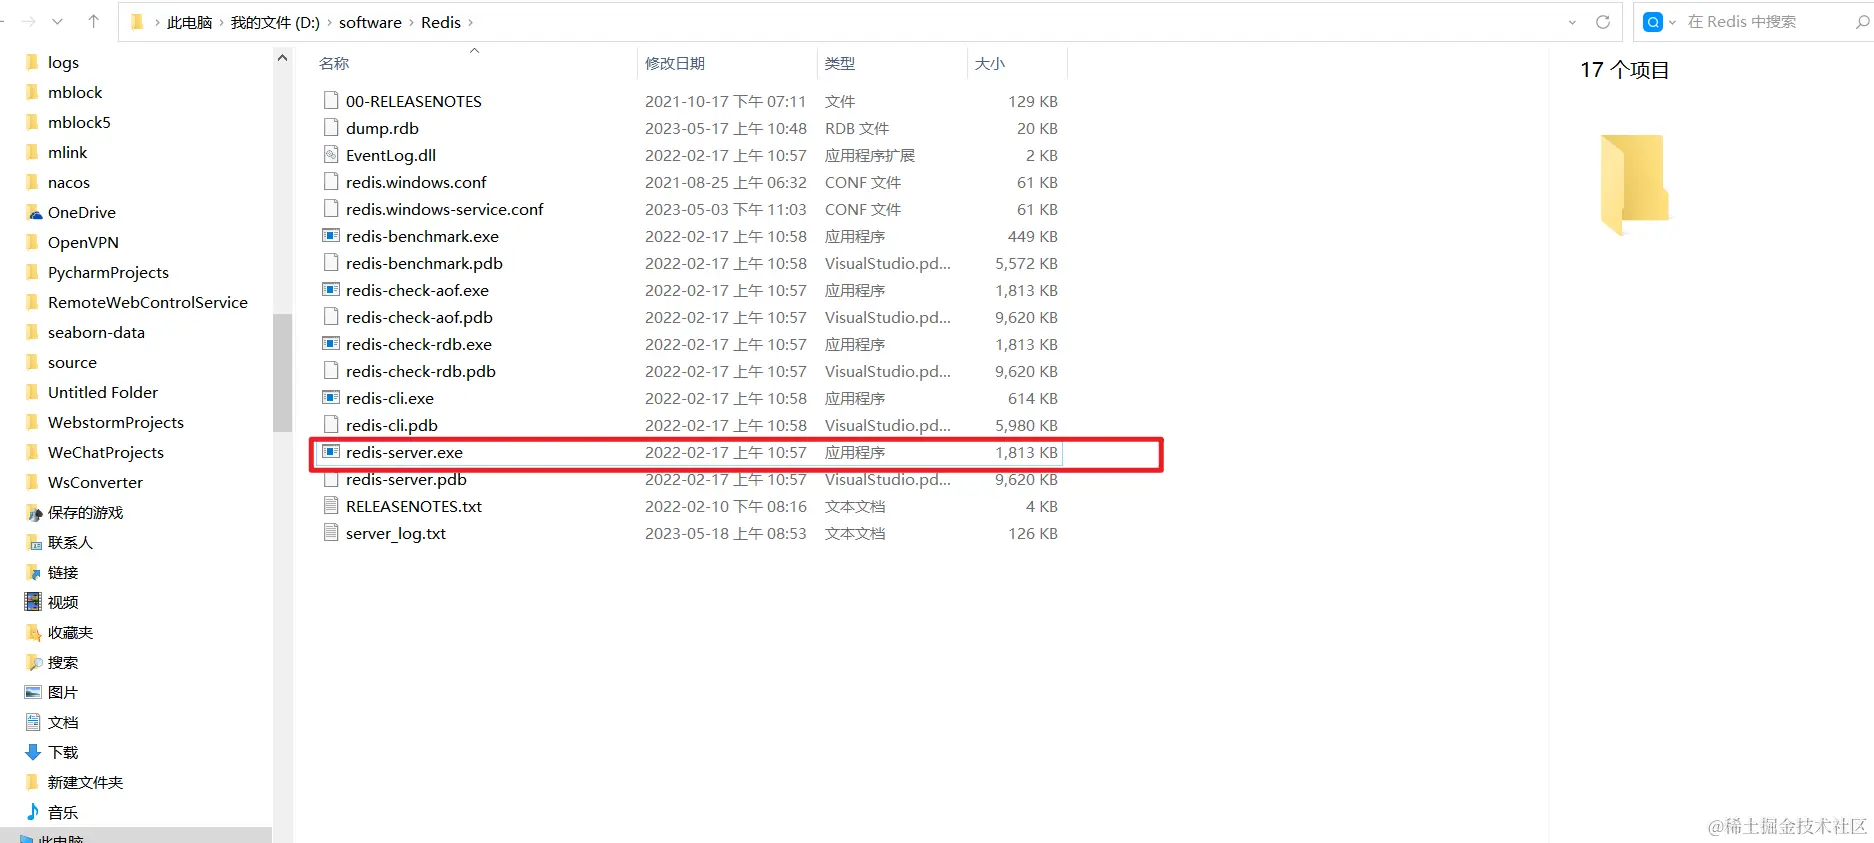
Task: Select the server_log.txt document icon
Action: 331,532
